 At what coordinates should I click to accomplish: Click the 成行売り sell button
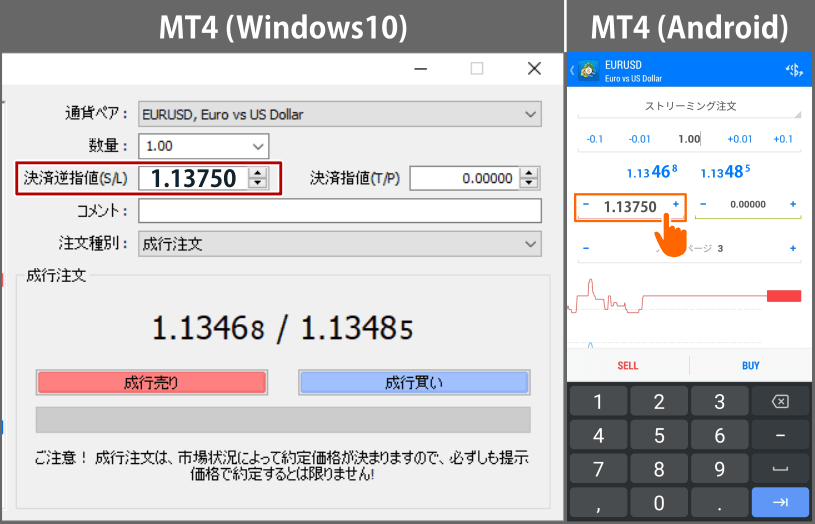[151, 383]
